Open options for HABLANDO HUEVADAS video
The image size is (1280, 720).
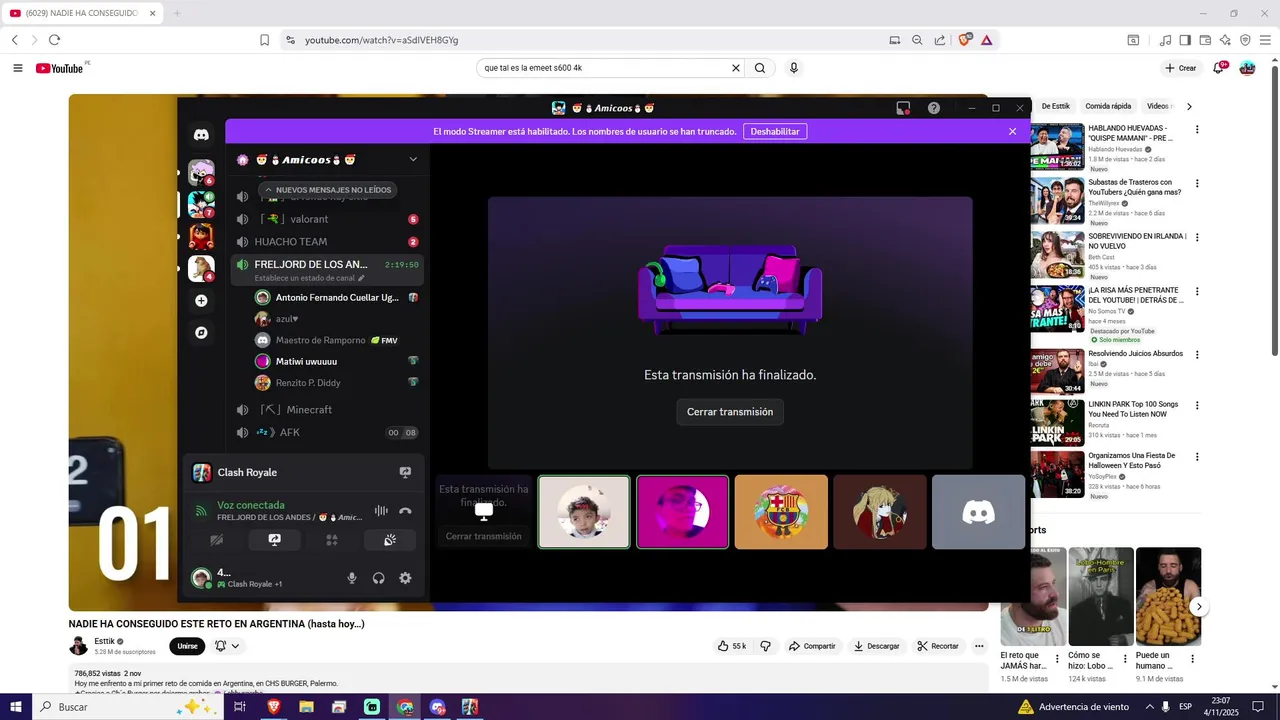coord(1197,130)
